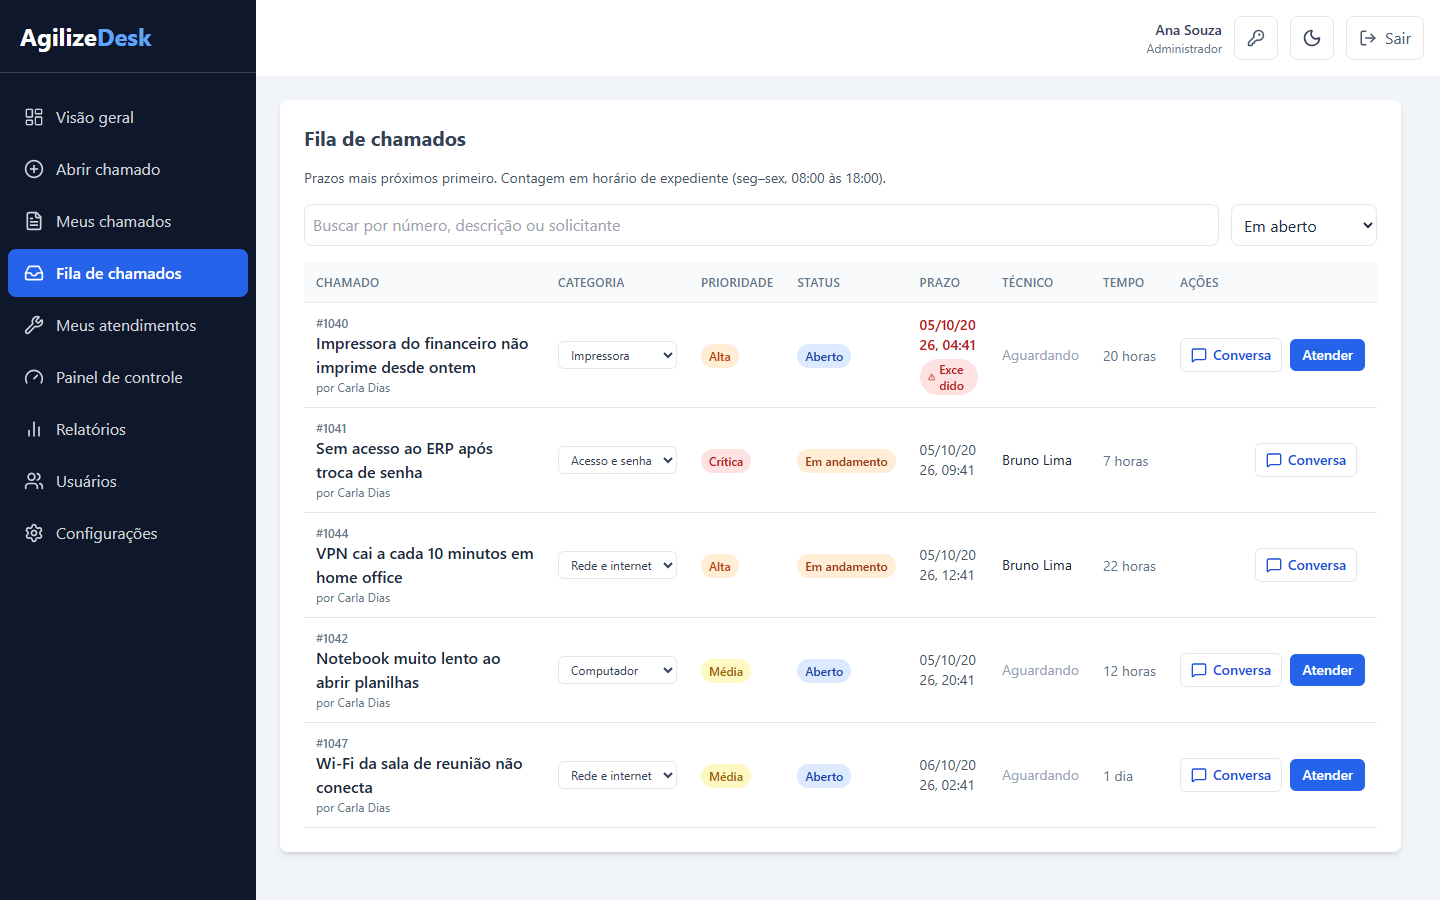Viewport: 1440px width, 900px height.
Task: Click the gear icon for Configurações
Action: click(x=34, y=533)
